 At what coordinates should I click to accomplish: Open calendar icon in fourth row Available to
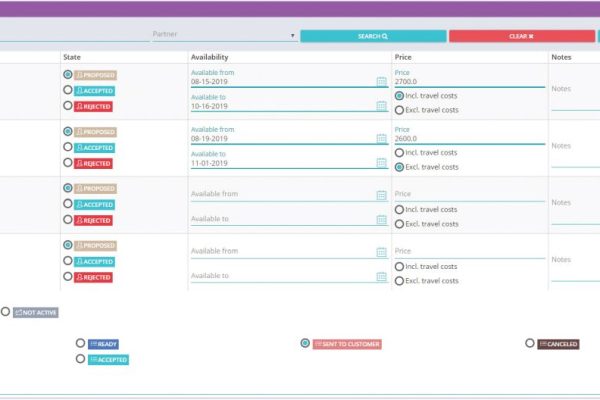point(382,276)
